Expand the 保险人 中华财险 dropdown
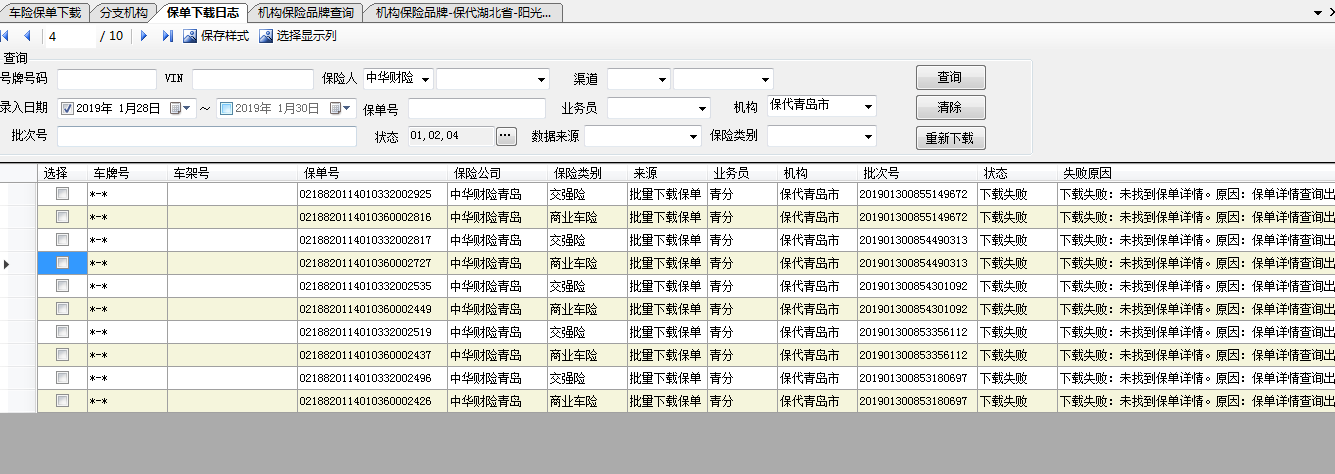 (426, 79)
